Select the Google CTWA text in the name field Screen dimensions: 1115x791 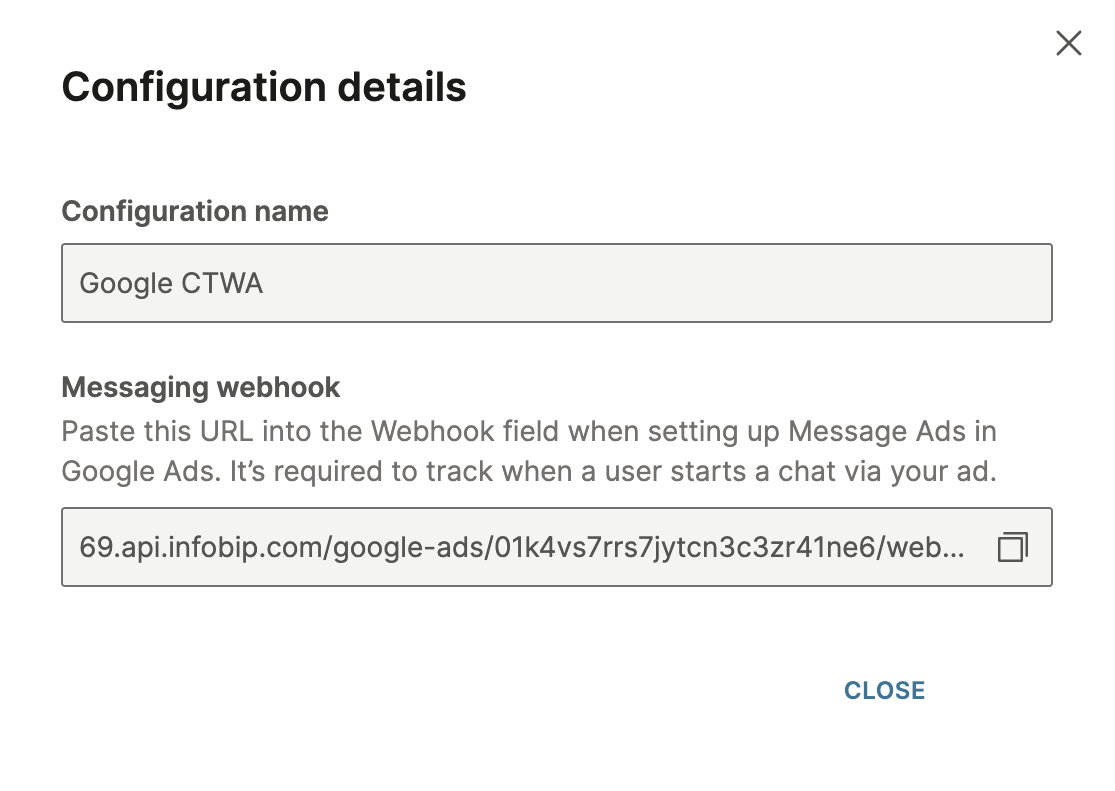point(170,283)
